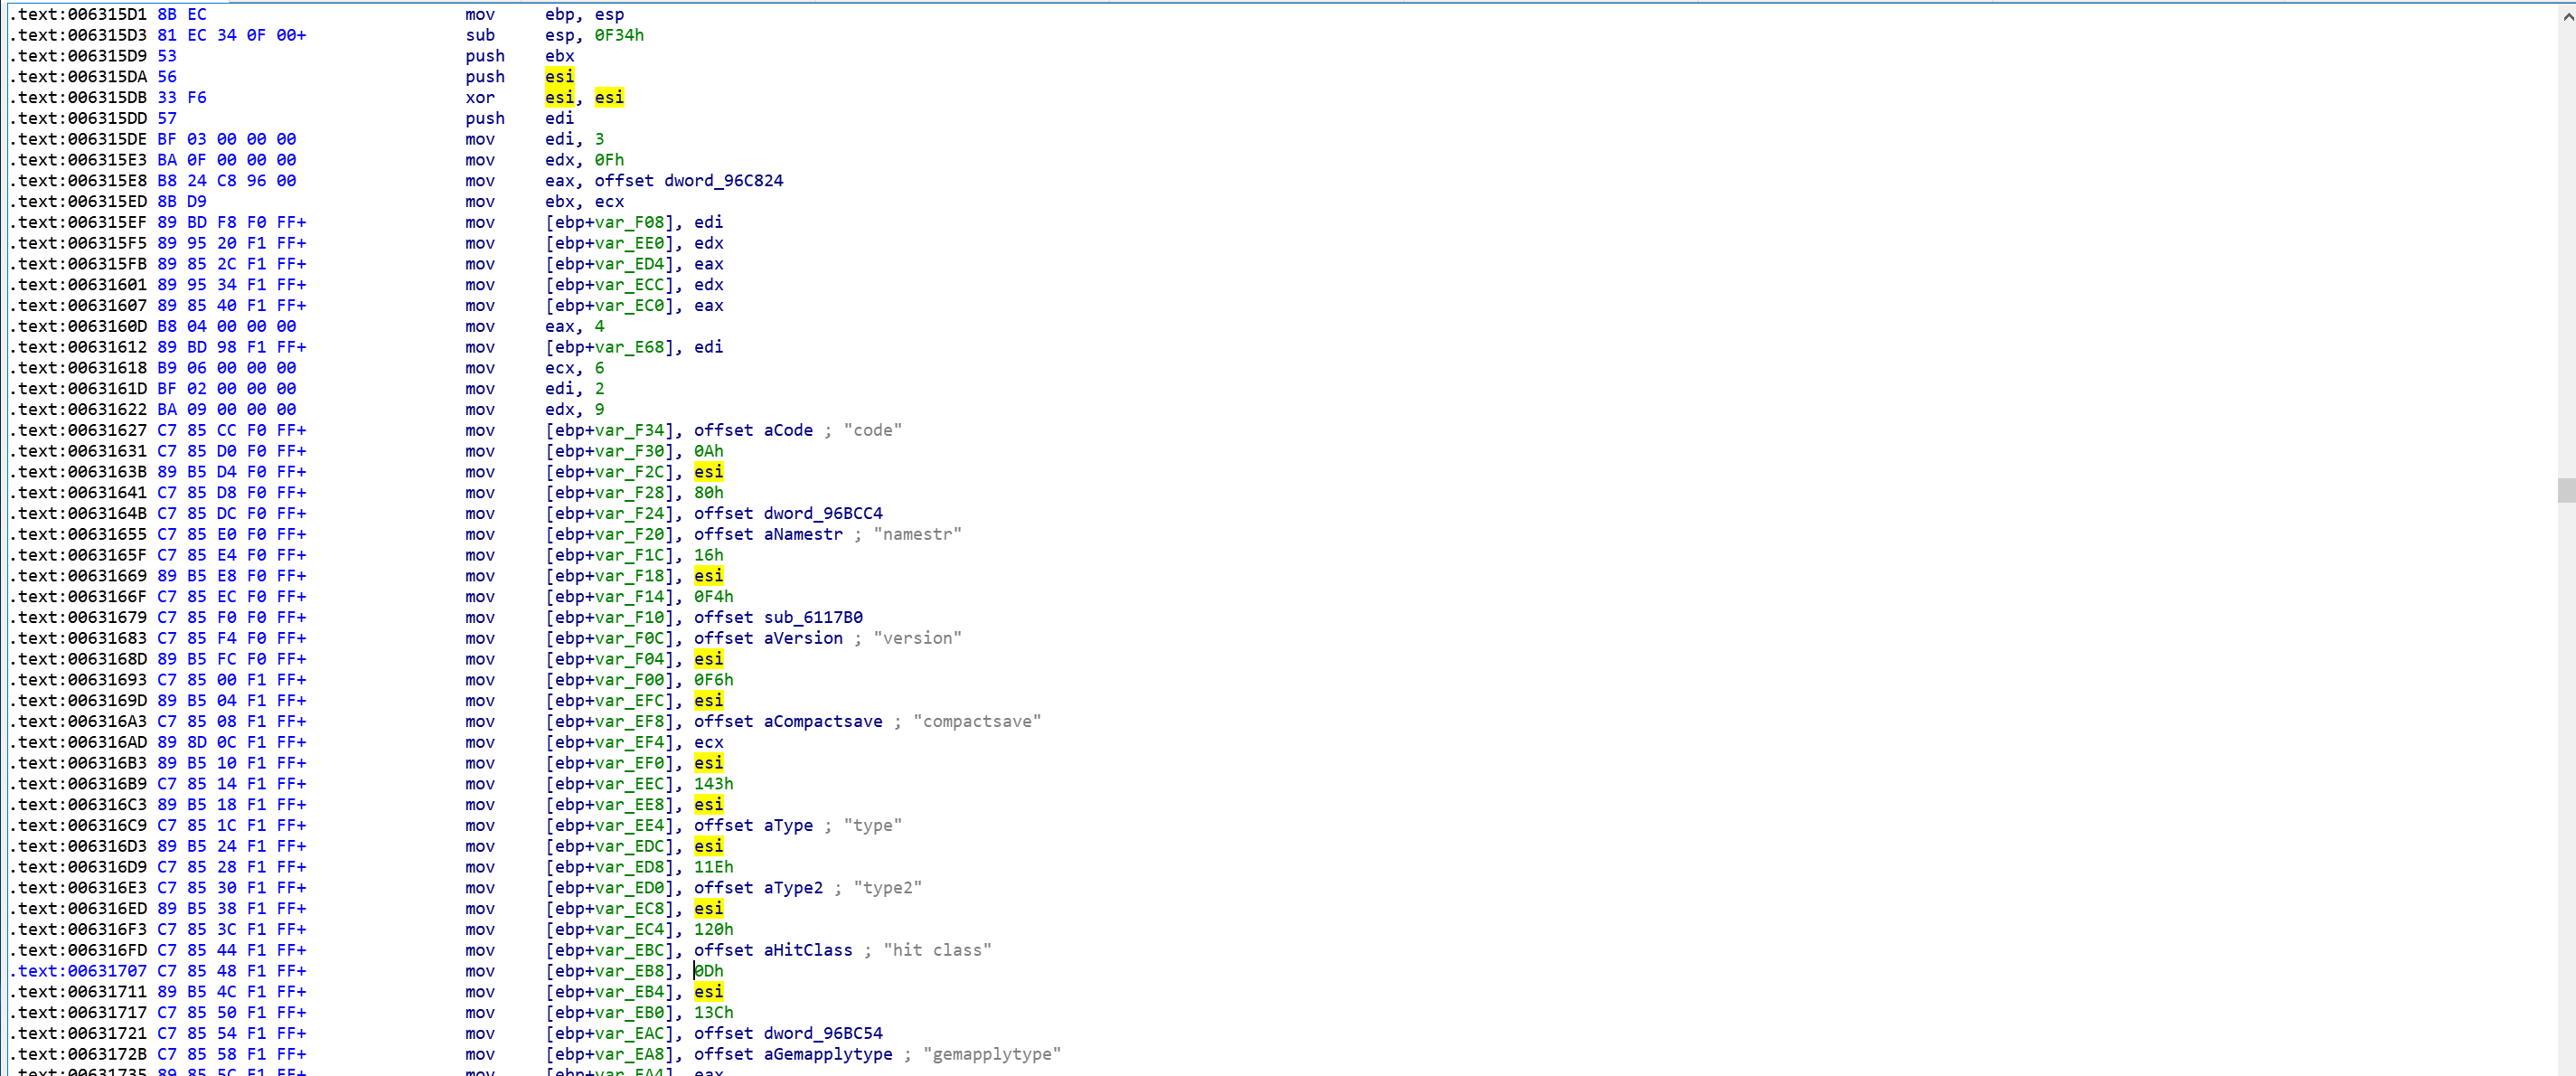Click the 0F34h immediate value
This screenshot has height=1076, width=2576.
point(619,35)
